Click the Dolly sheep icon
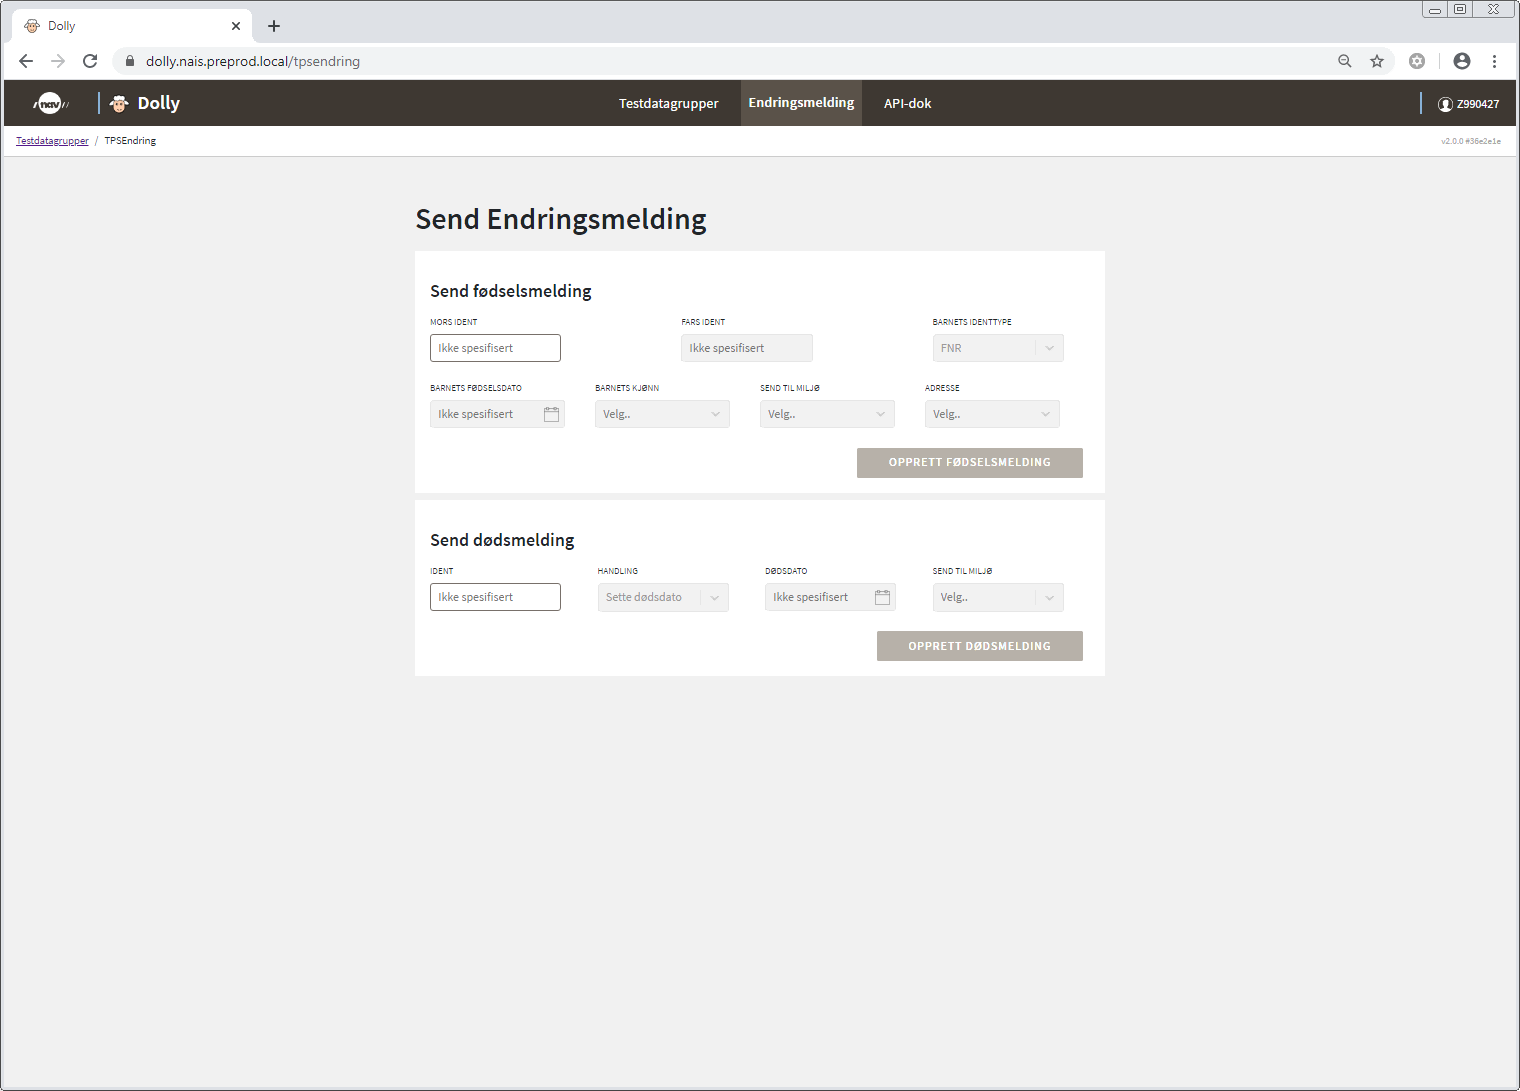The width and height of the screenshot is (1520, 1091). (x=117, y=103)
